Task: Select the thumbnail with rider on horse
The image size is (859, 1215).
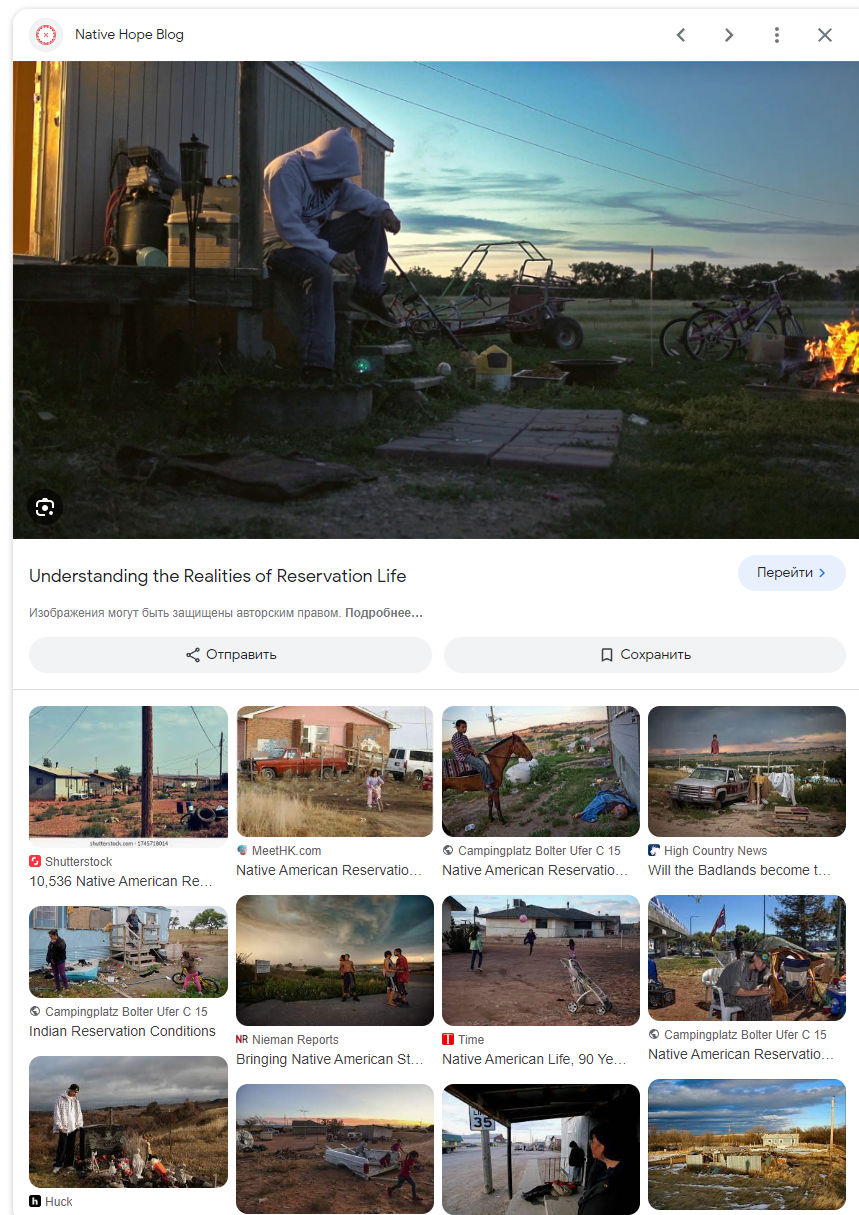Action: 540,771
